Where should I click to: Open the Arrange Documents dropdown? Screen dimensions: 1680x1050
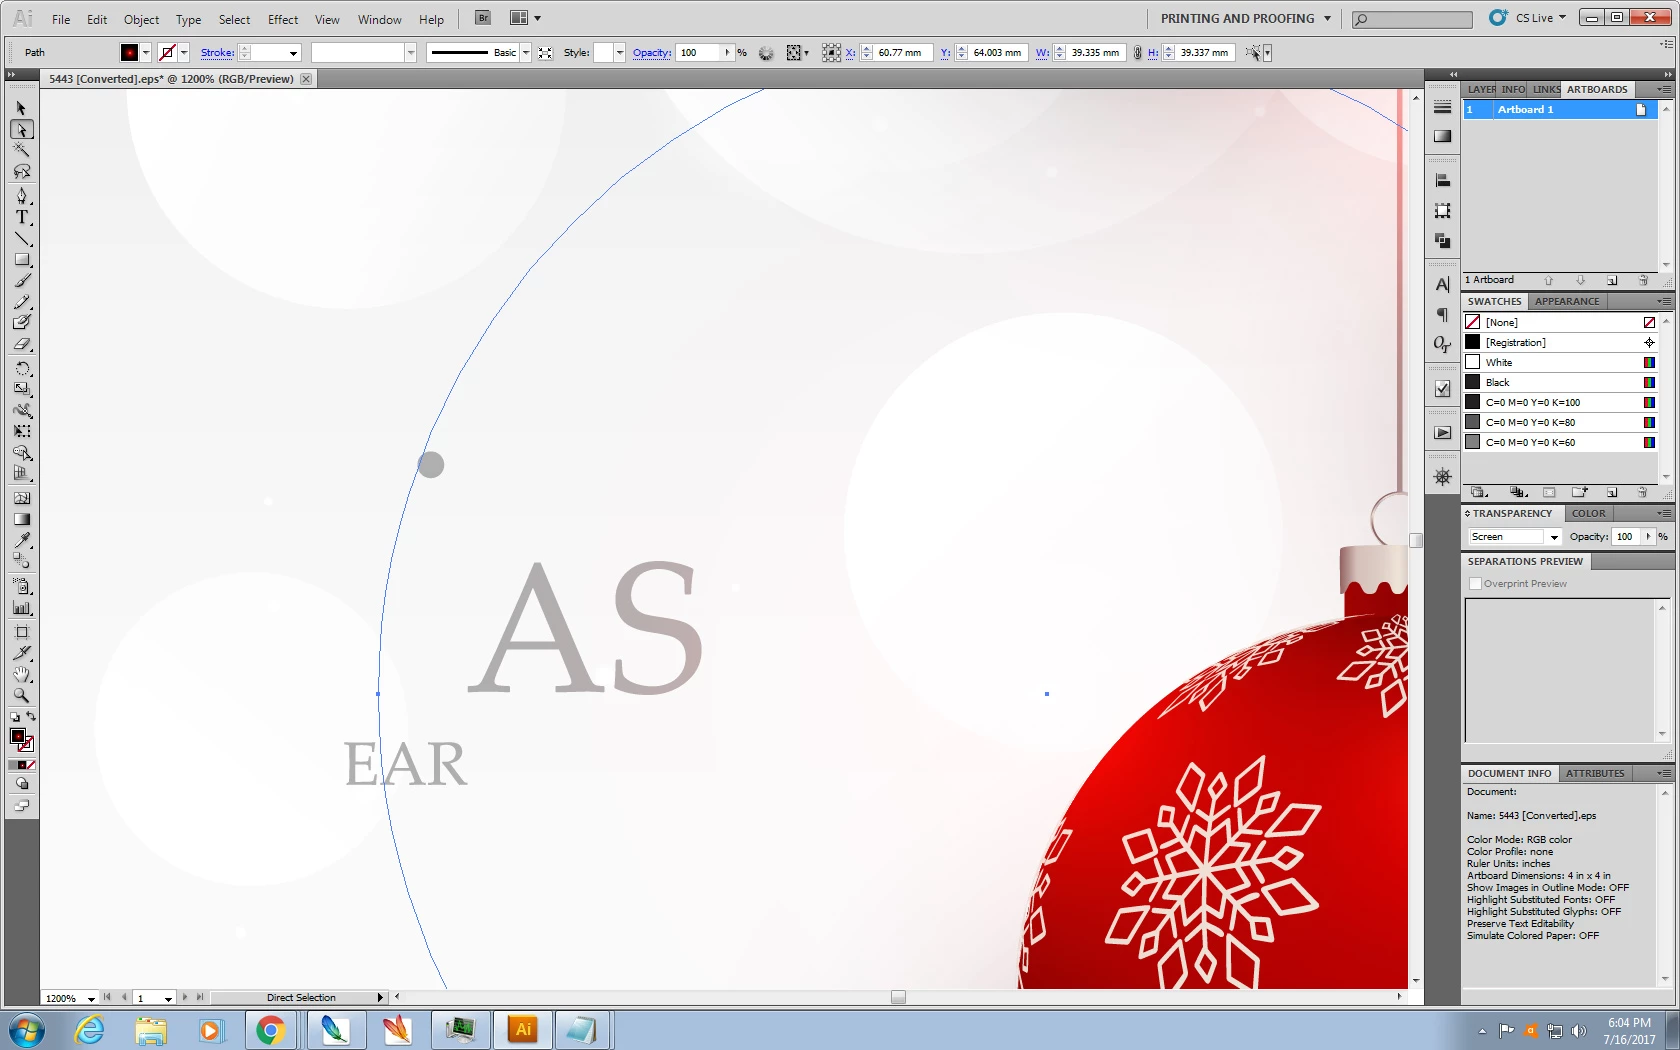[525, 18]
